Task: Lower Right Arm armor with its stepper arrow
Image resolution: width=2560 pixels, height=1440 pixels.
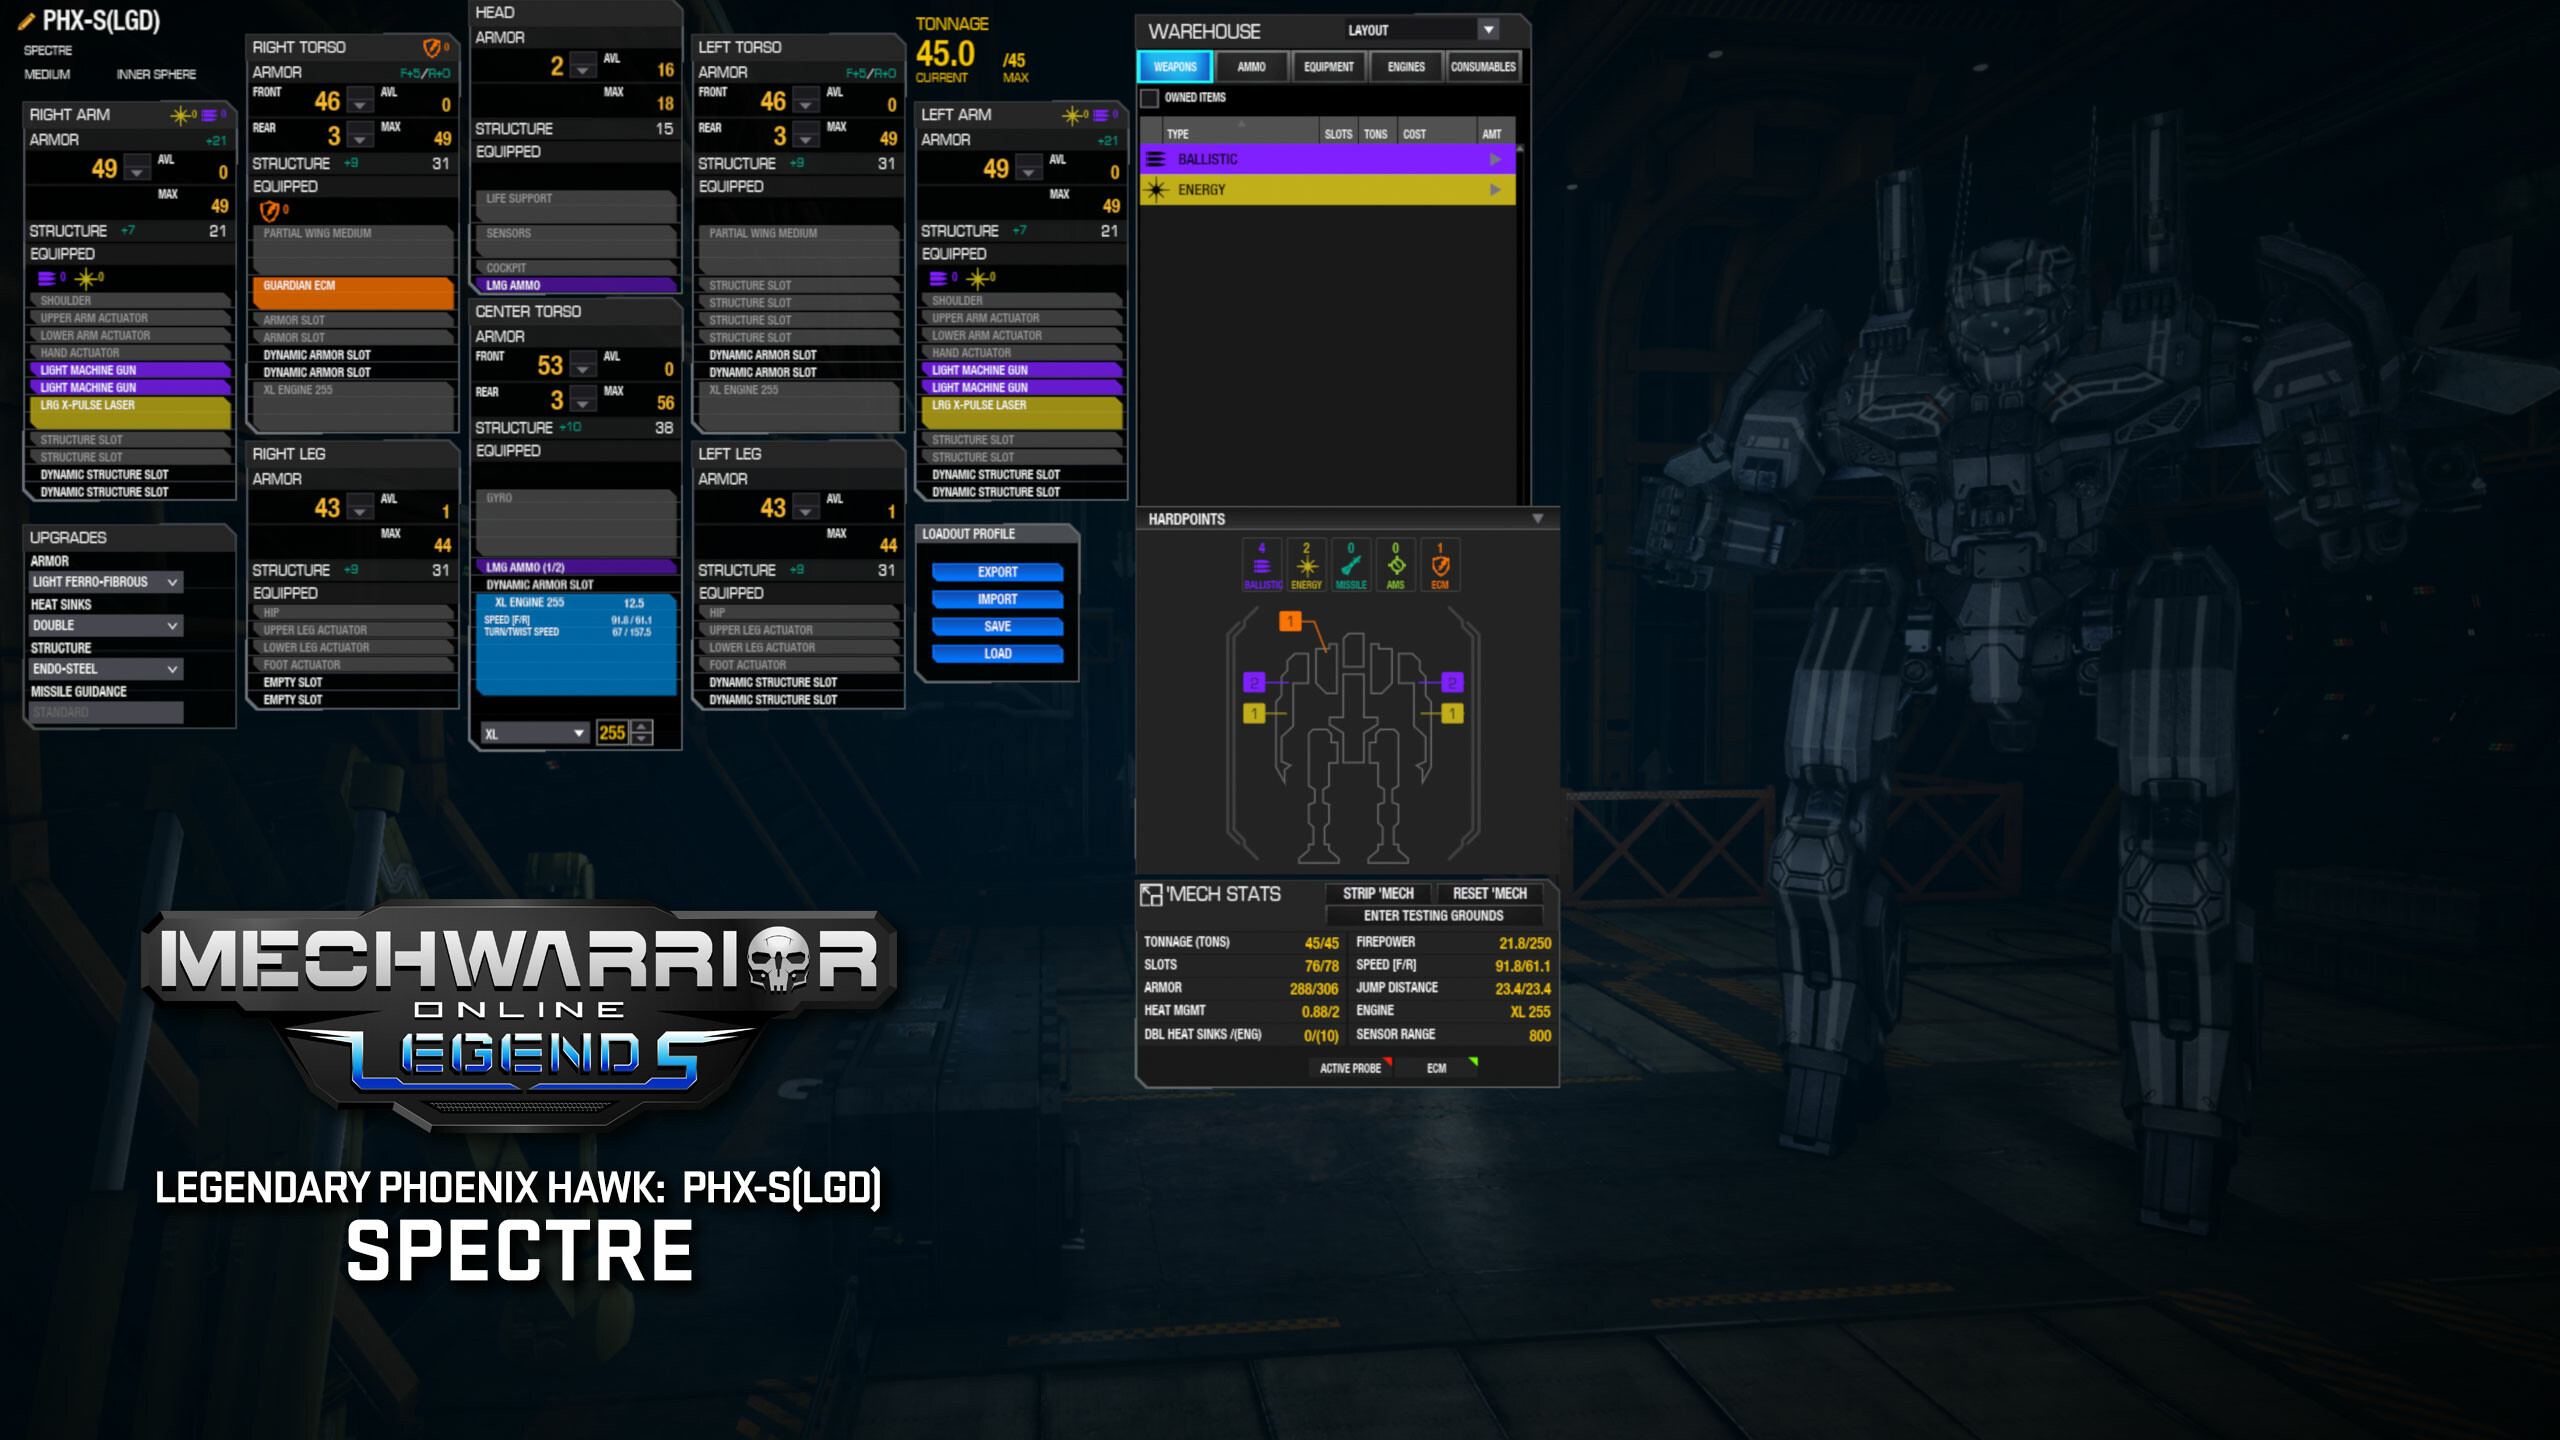Action: point(136,173)
